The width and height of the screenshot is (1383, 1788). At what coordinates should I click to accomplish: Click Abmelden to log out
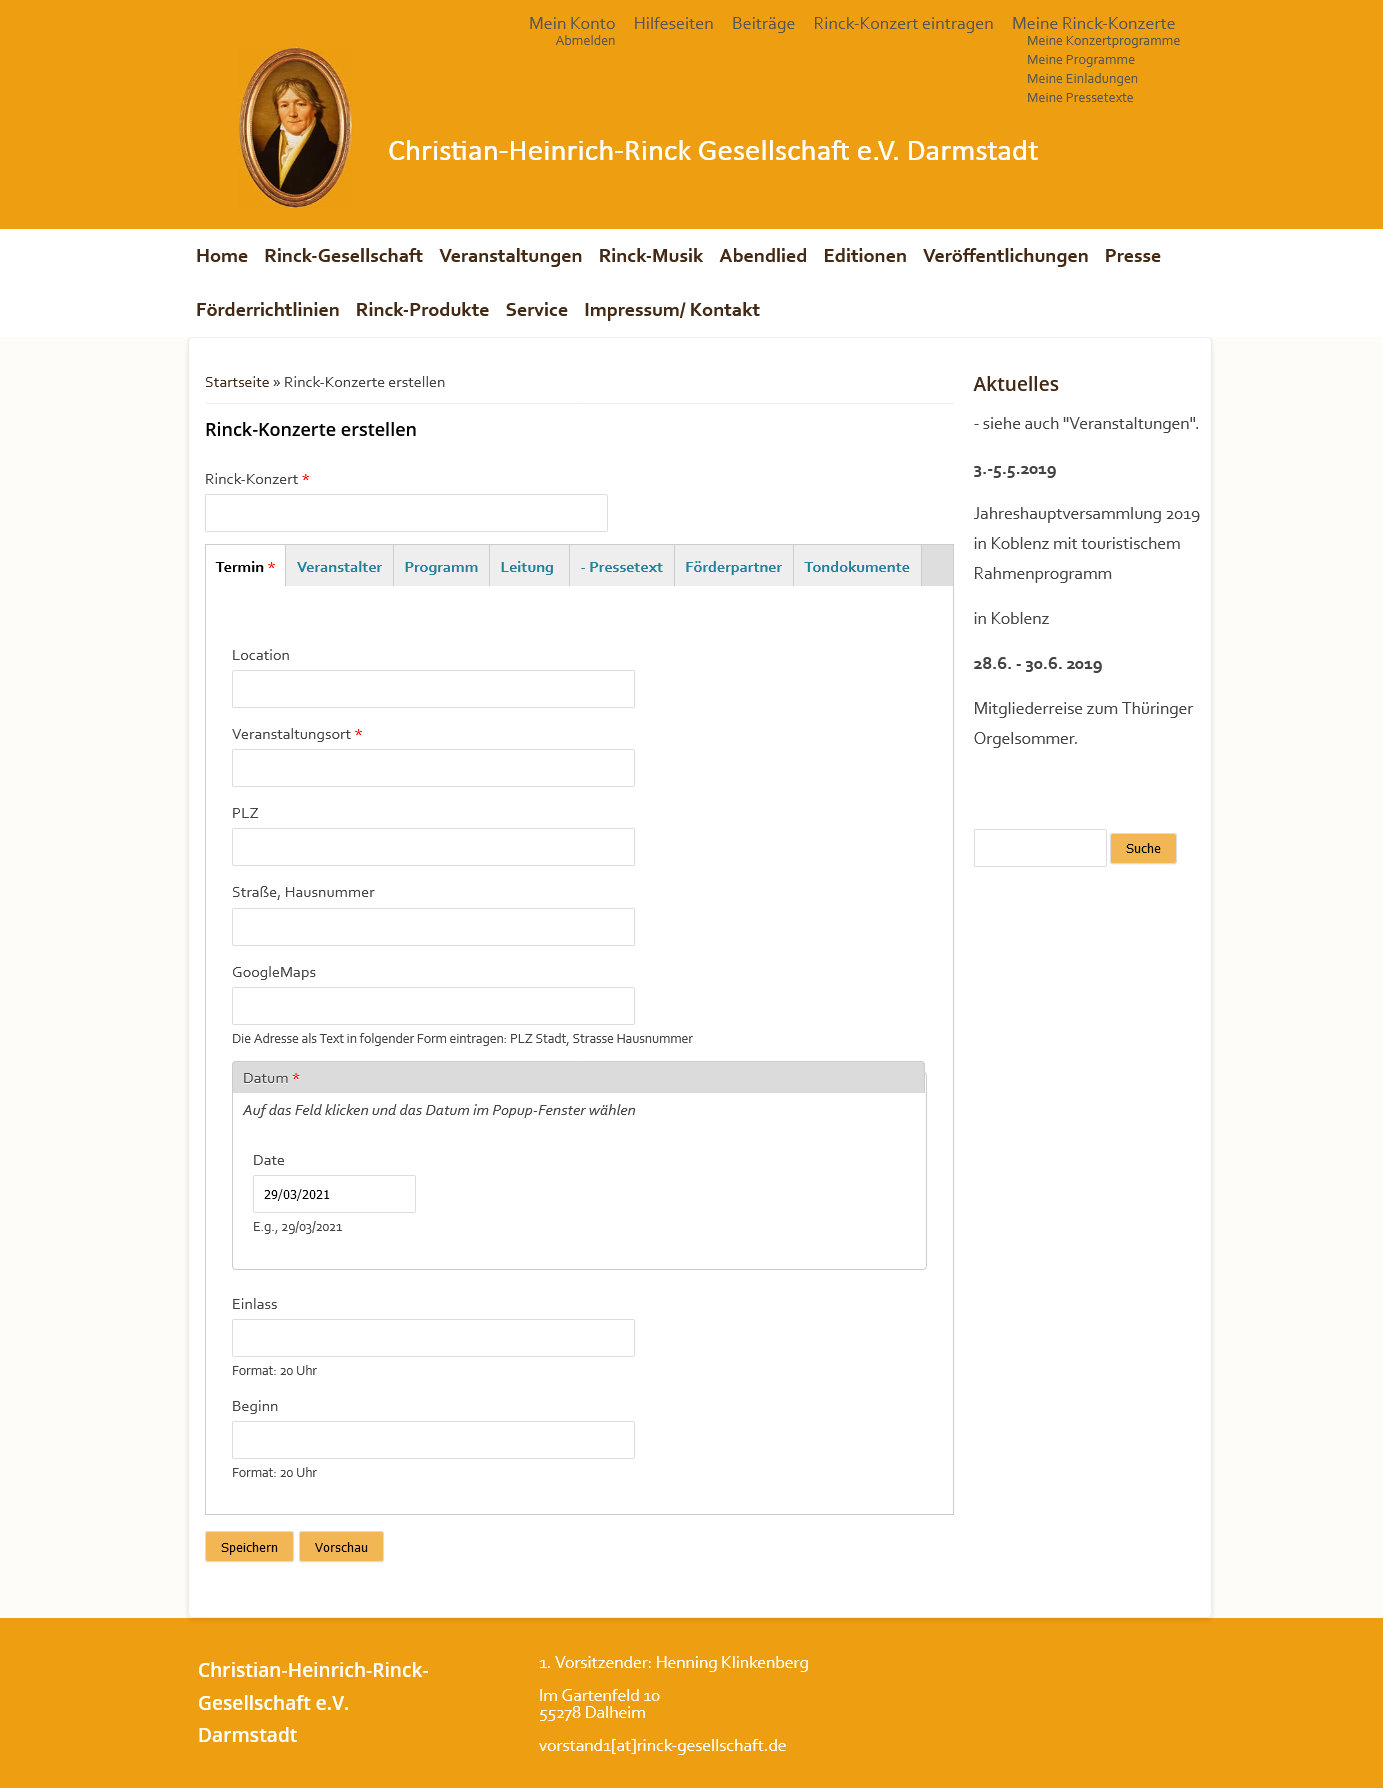585,41
